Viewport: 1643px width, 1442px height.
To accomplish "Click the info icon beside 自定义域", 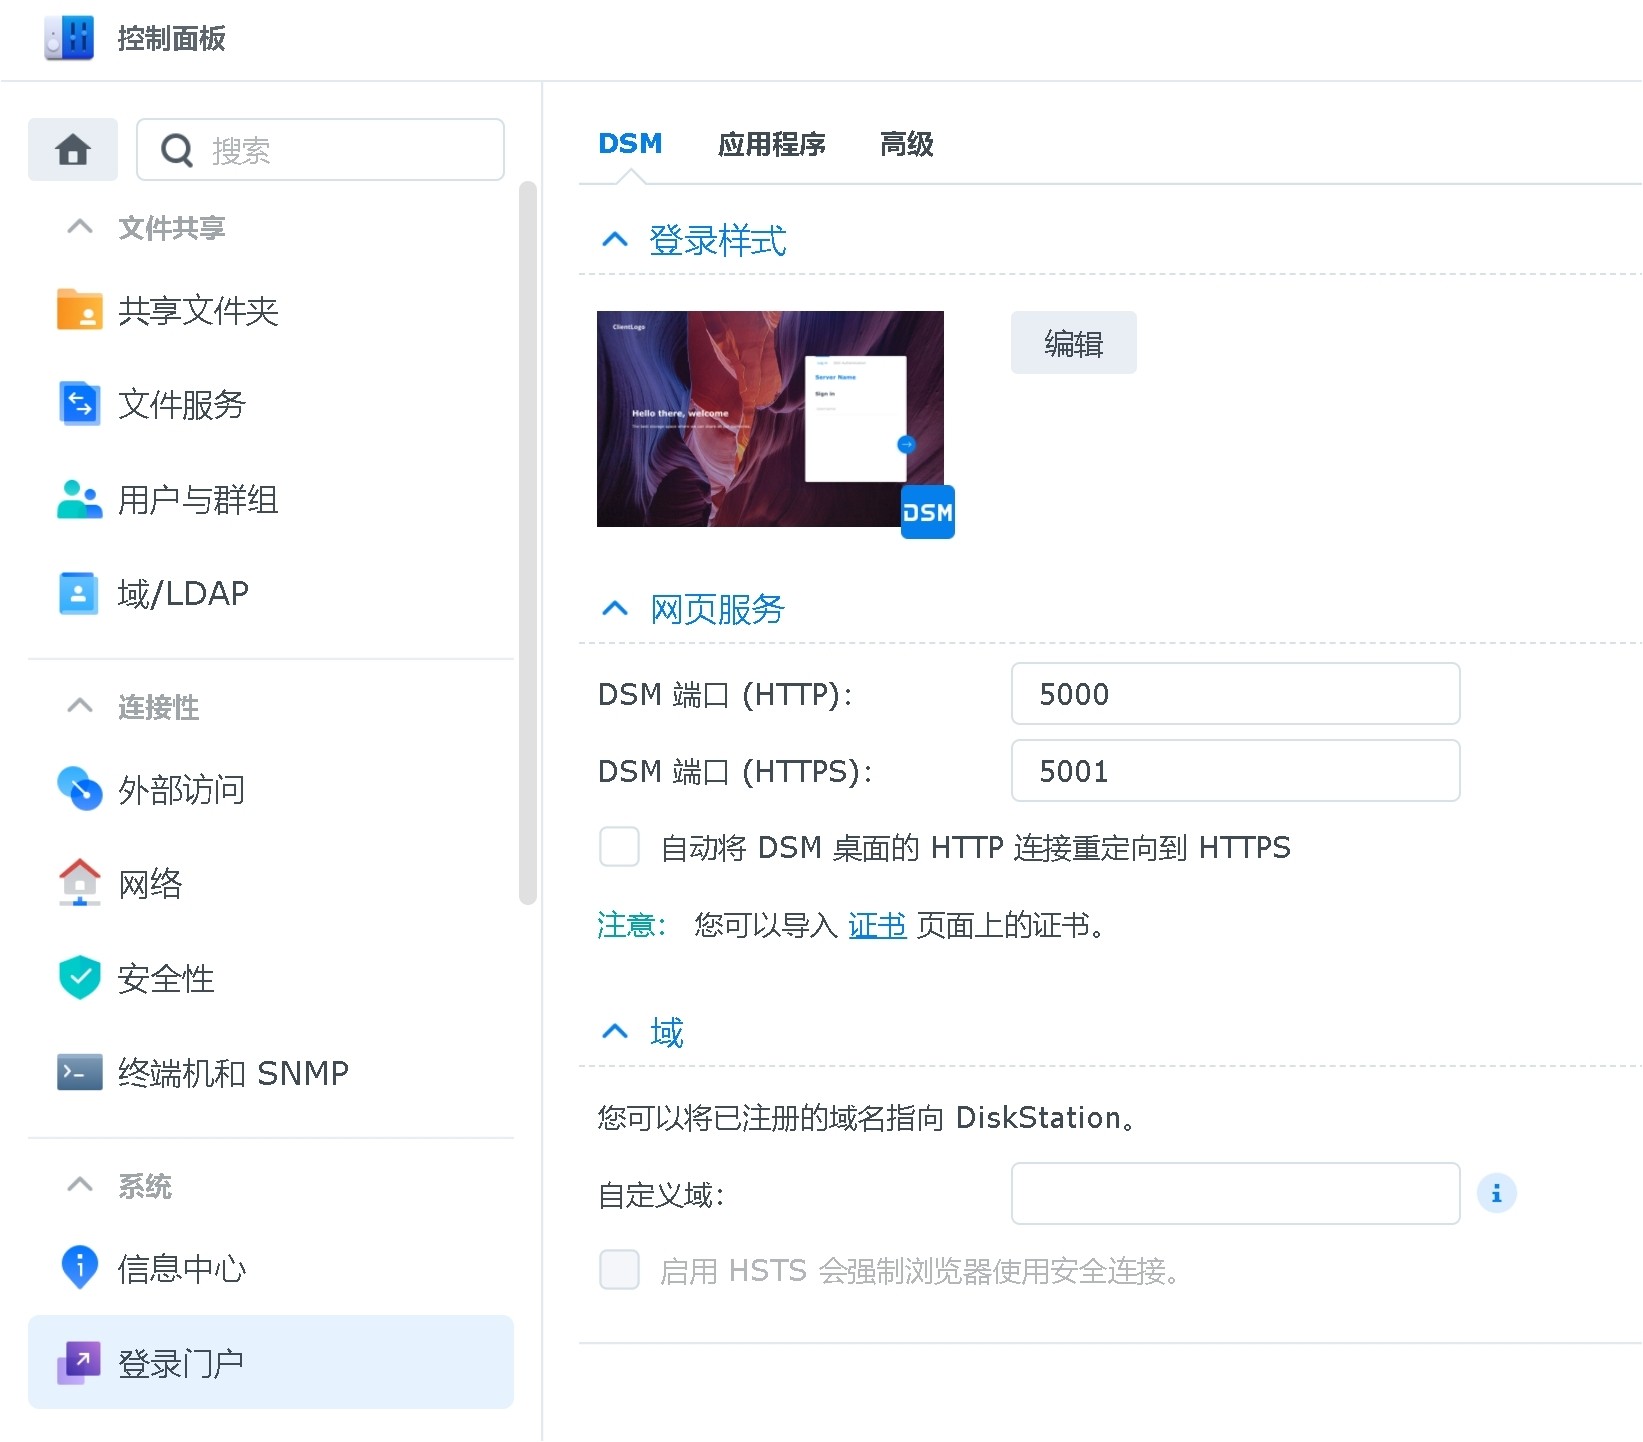I will click(1496, 1192).
